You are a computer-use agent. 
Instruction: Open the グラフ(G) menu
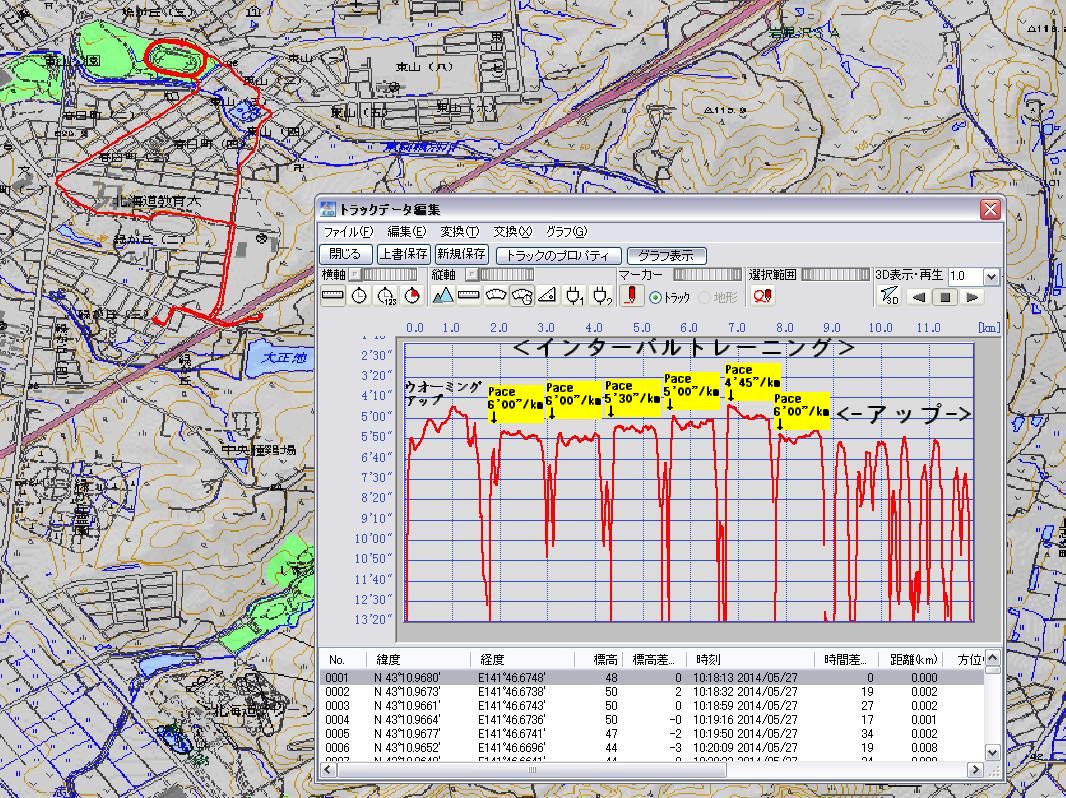pyautogui.click(x=566, y=232)
